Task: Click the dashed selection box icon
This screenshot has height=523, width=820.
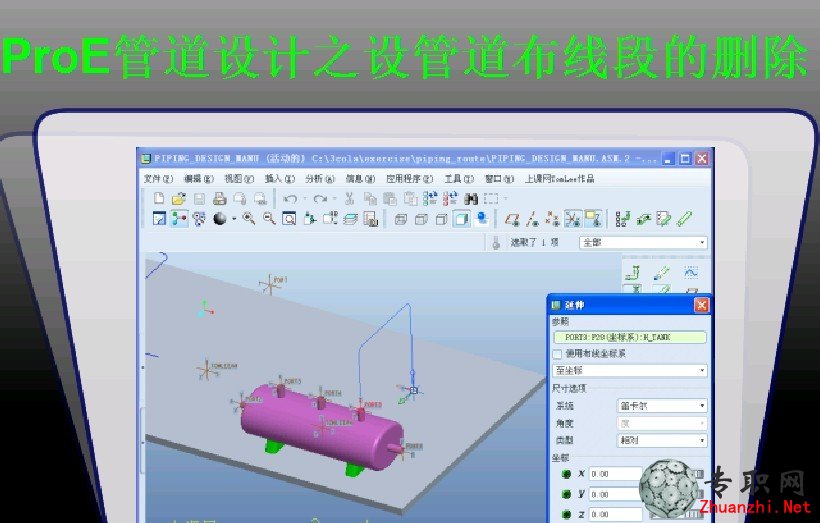Action: [x=491, y=199]
